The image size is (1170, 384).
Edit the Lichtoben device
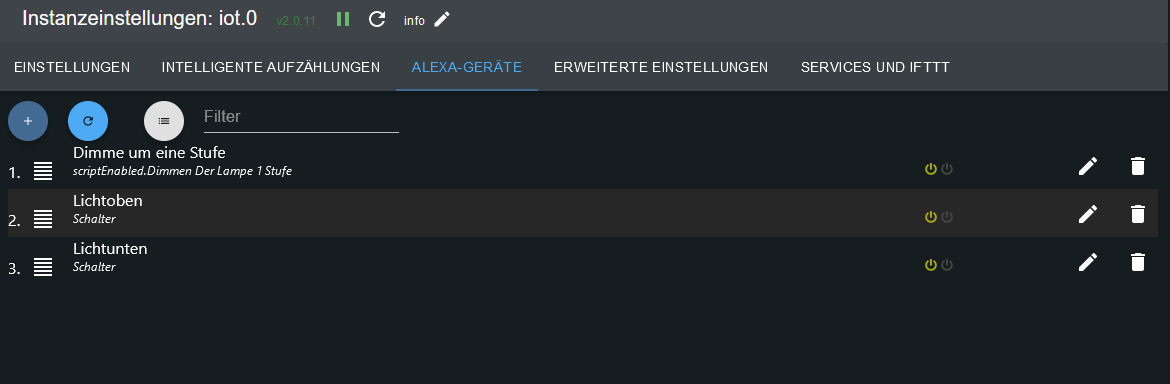click(1088, 214)
